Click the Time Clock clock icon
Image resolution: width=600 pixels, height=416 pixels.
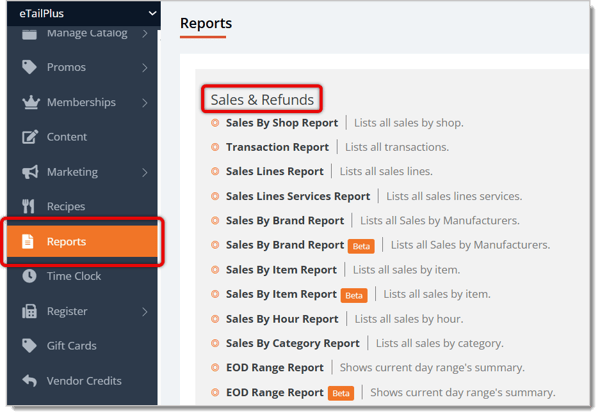click(29, 276)
